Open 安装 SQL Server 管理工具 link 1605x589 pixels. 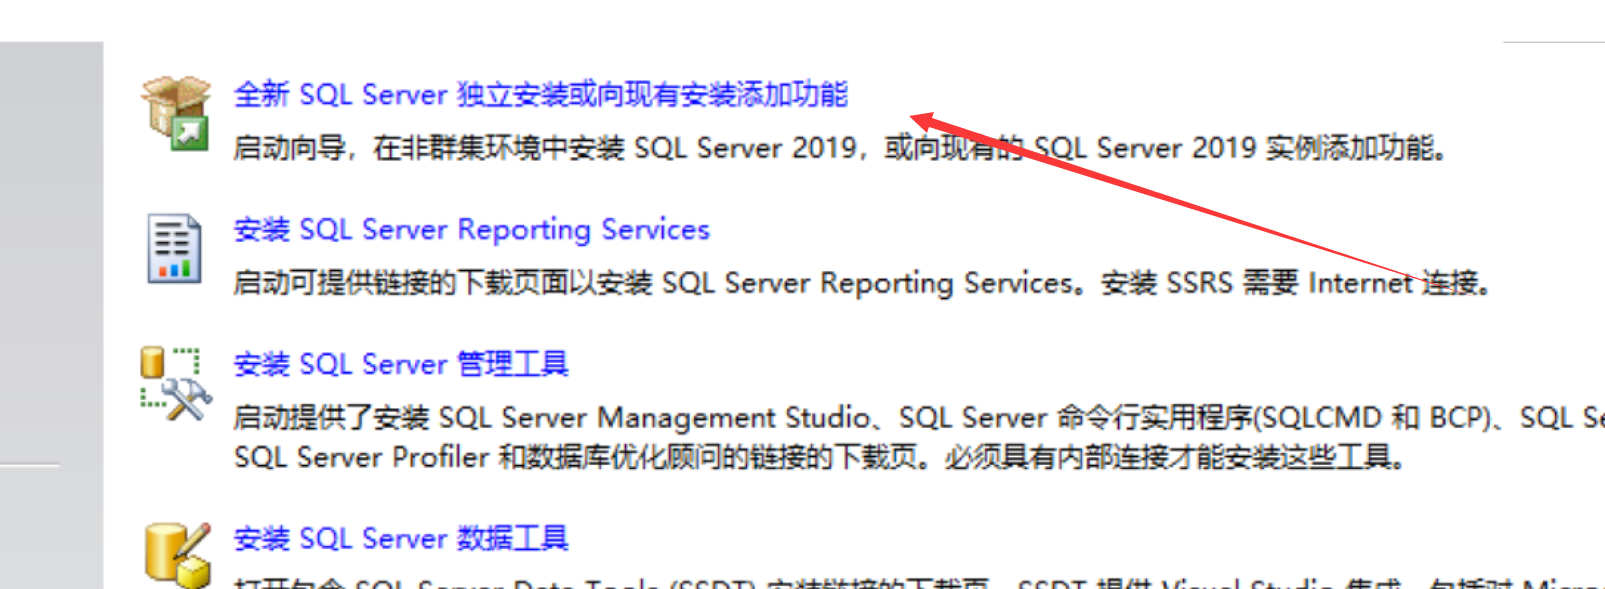click(401, 364)
